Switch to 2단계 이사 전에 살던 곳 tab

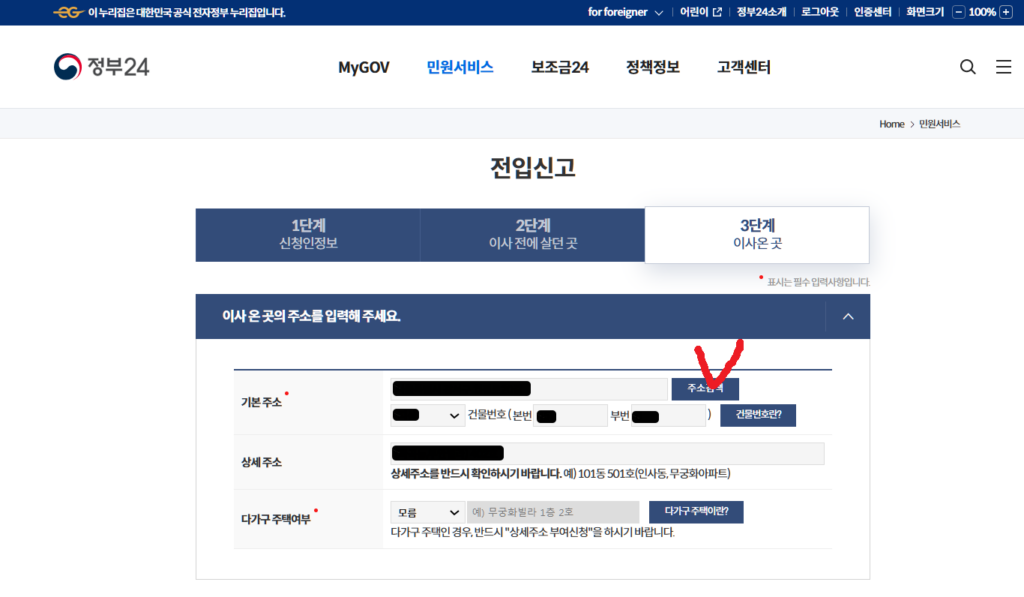click(532, 235)
